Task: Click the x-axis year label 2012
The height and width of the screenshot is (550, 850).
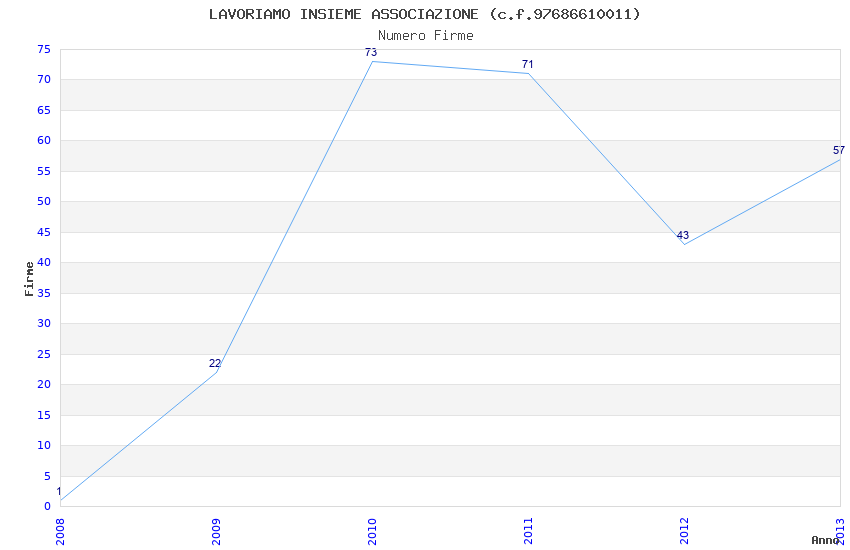Action: click(685, 532)
